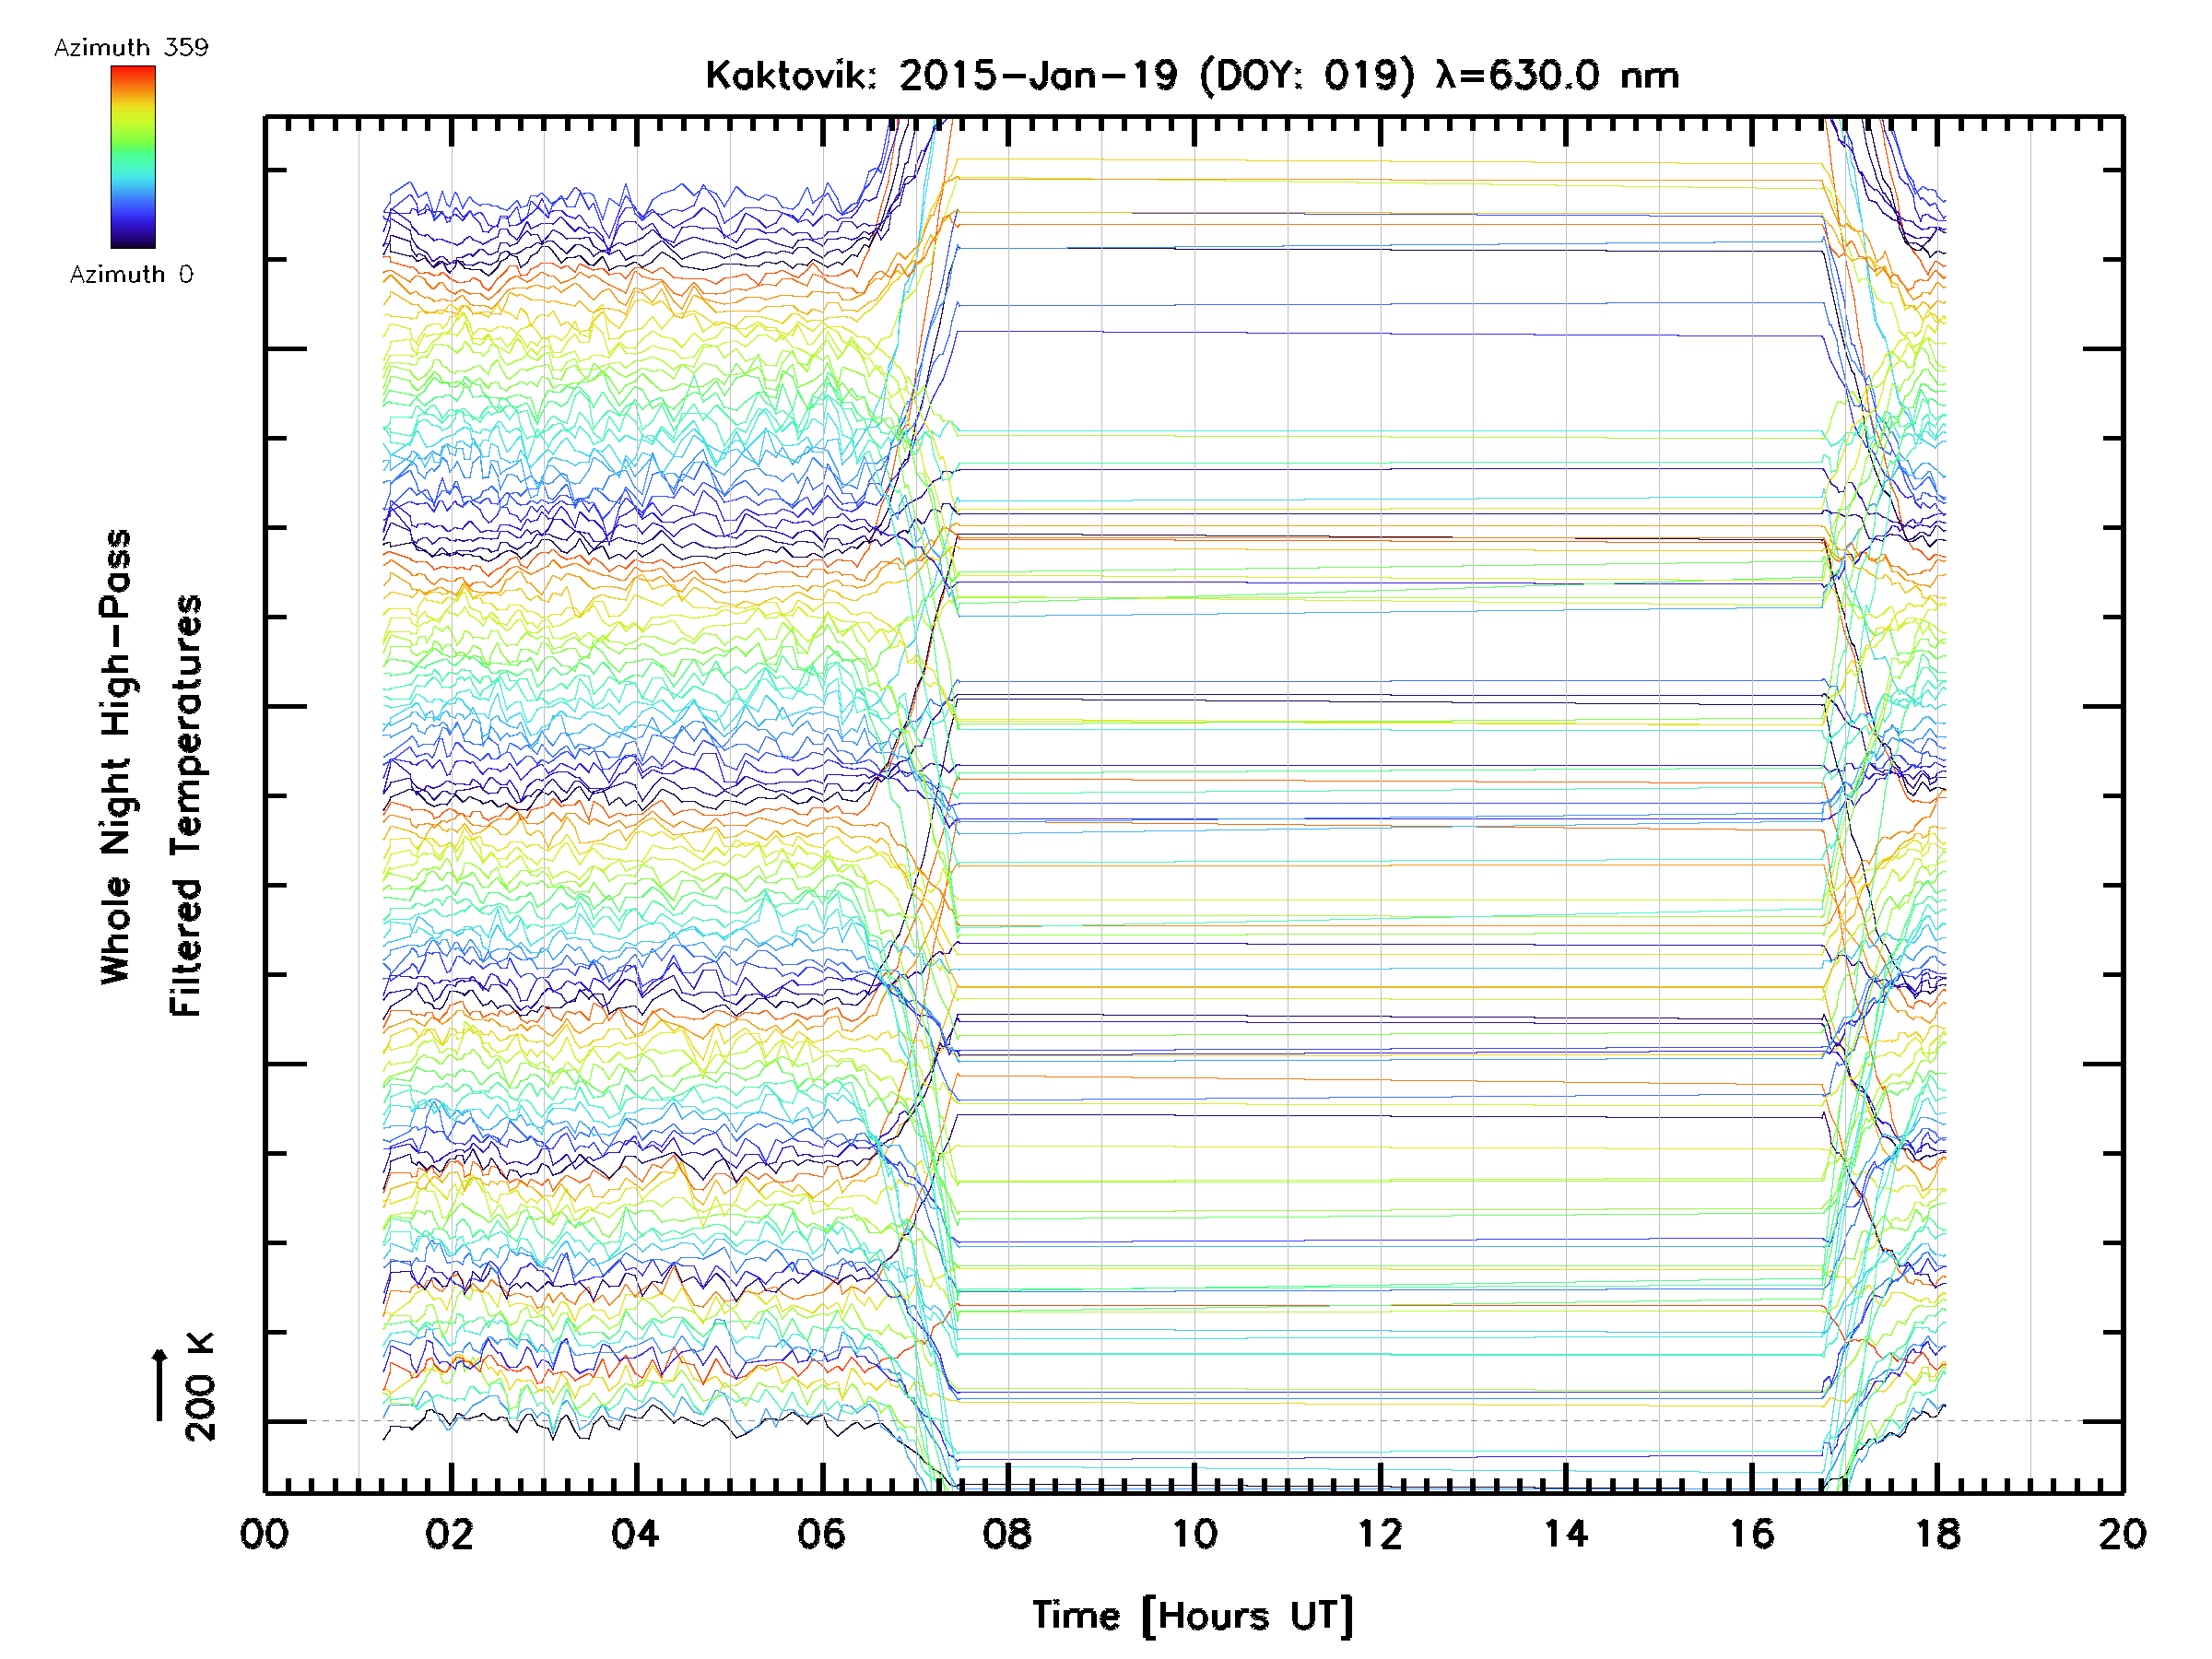2212x1659 pixels.
Task: Click the '04' x-axis tick label
Action: tap(636, 1534)
